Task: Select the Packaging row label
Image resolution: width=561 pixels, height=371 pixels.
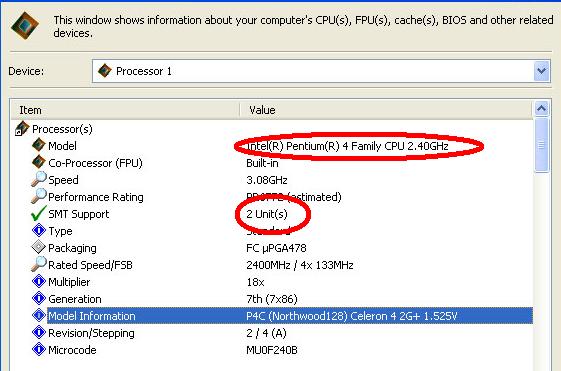Action: [72, 248]
